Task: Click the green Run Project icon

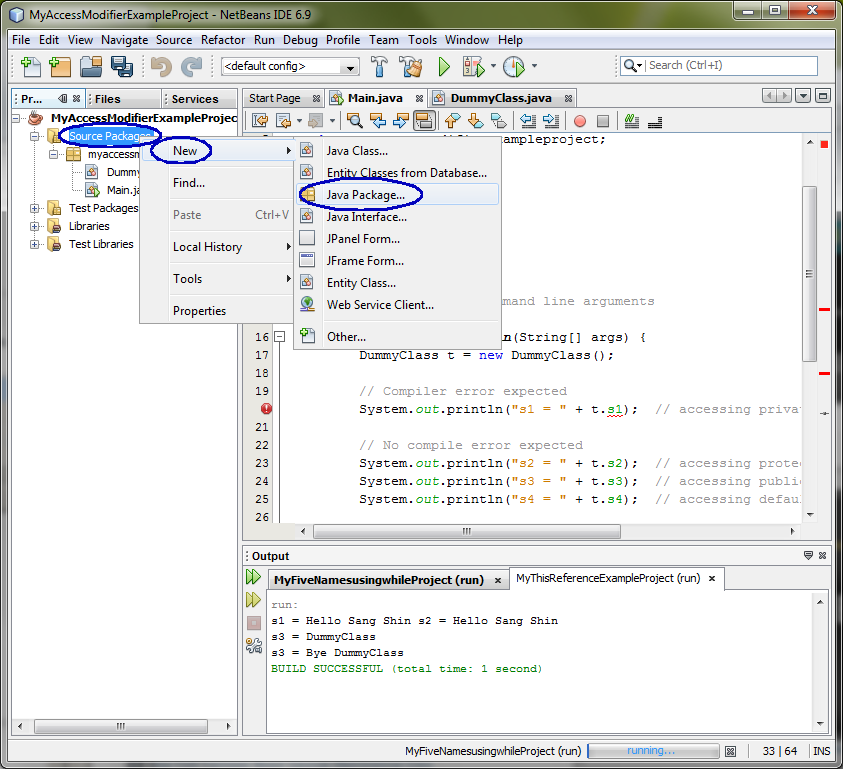Action: pos(444,66)
